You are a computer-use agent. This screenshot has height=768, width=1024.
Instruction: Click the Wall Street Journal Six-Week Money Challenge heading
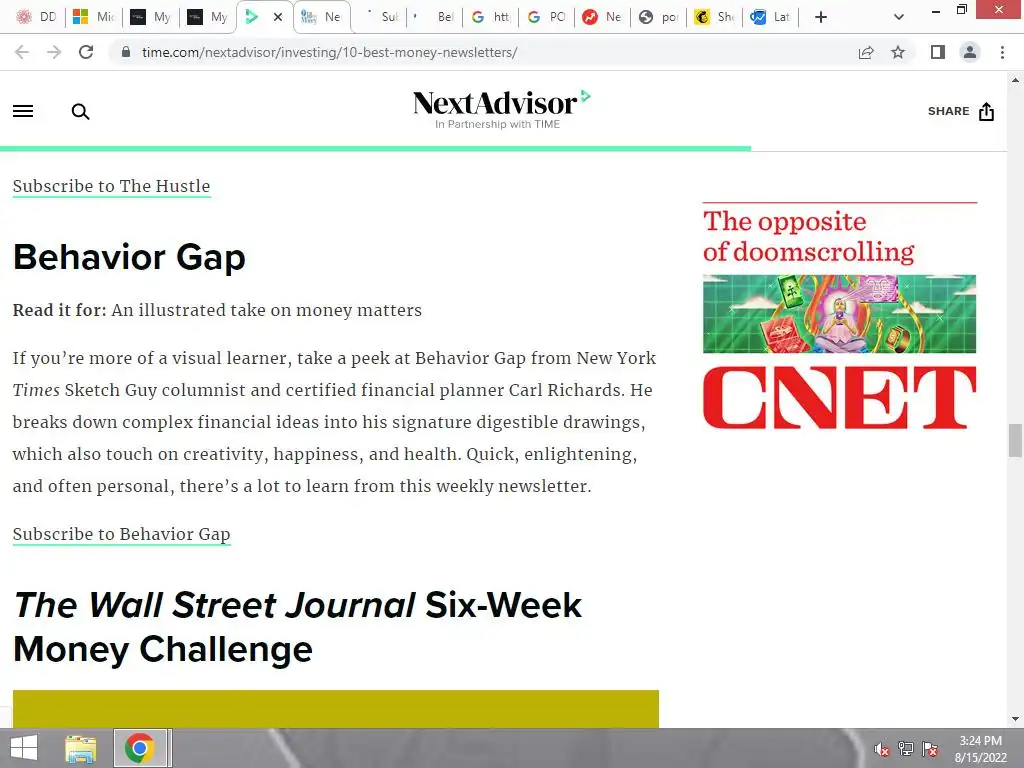pyautogui.click(x=297, y=627)
